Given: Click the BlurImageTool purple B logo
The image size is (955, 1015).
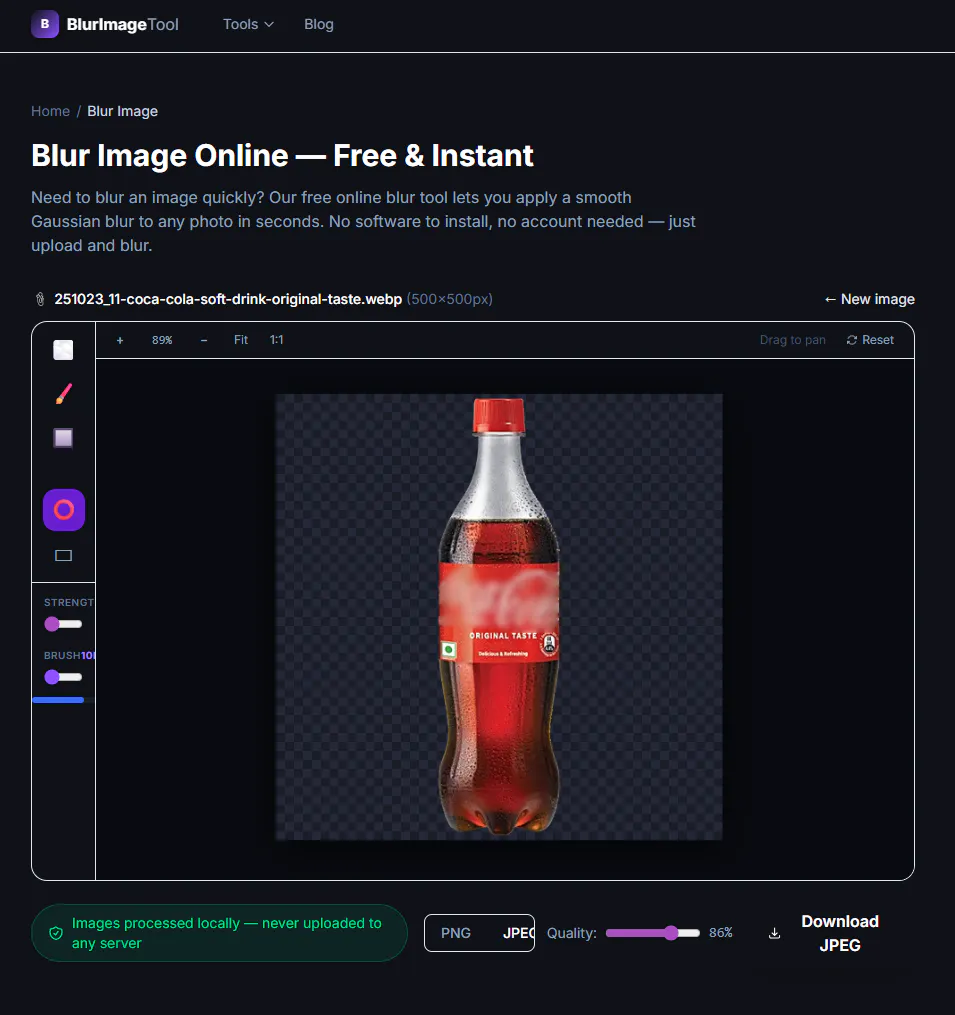Looking at the screenshot, I should tap(45, 24).
